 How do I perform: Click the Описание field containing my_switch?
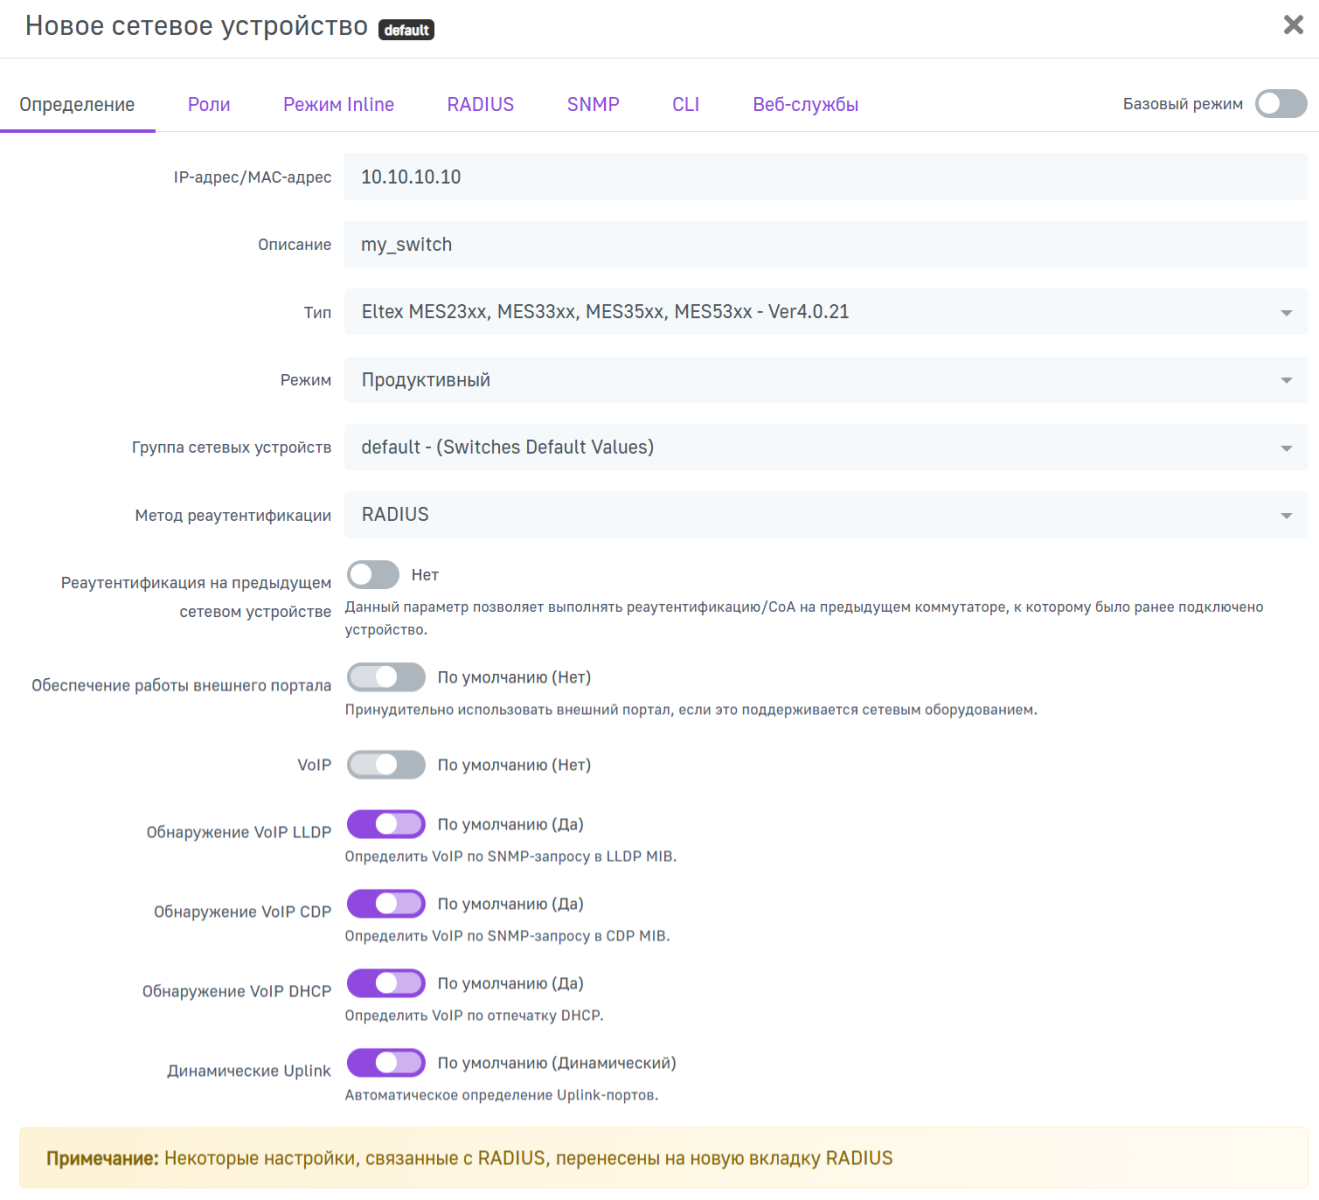click(825, 245)
